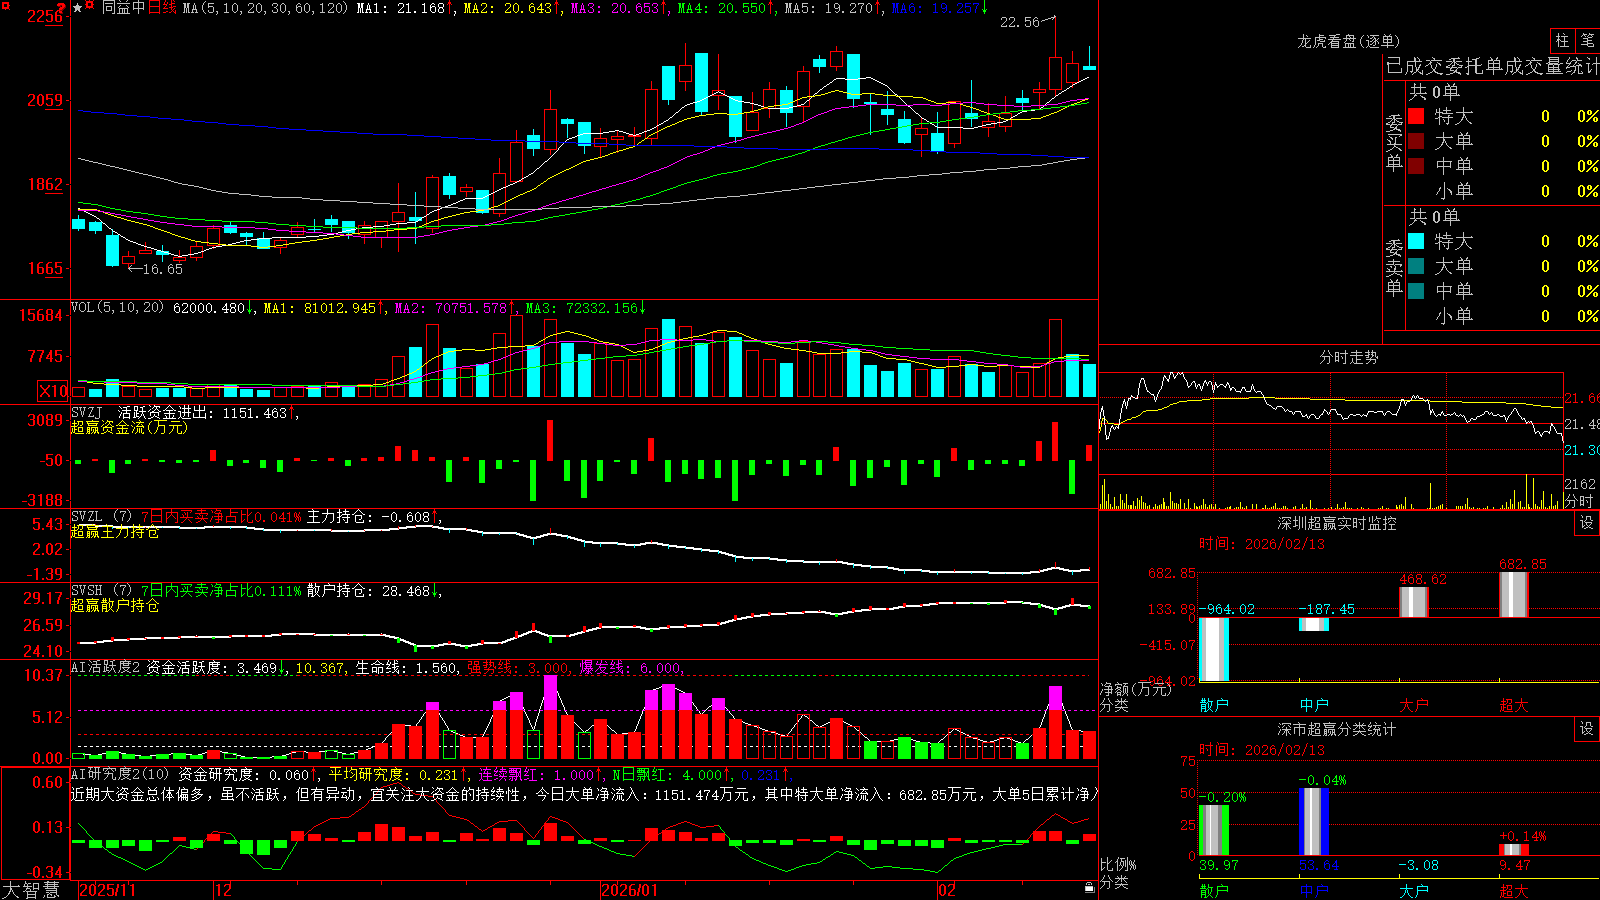
Task: Open 设 settings for 深市超赢分类统计
Action: tap(1587, 729)
